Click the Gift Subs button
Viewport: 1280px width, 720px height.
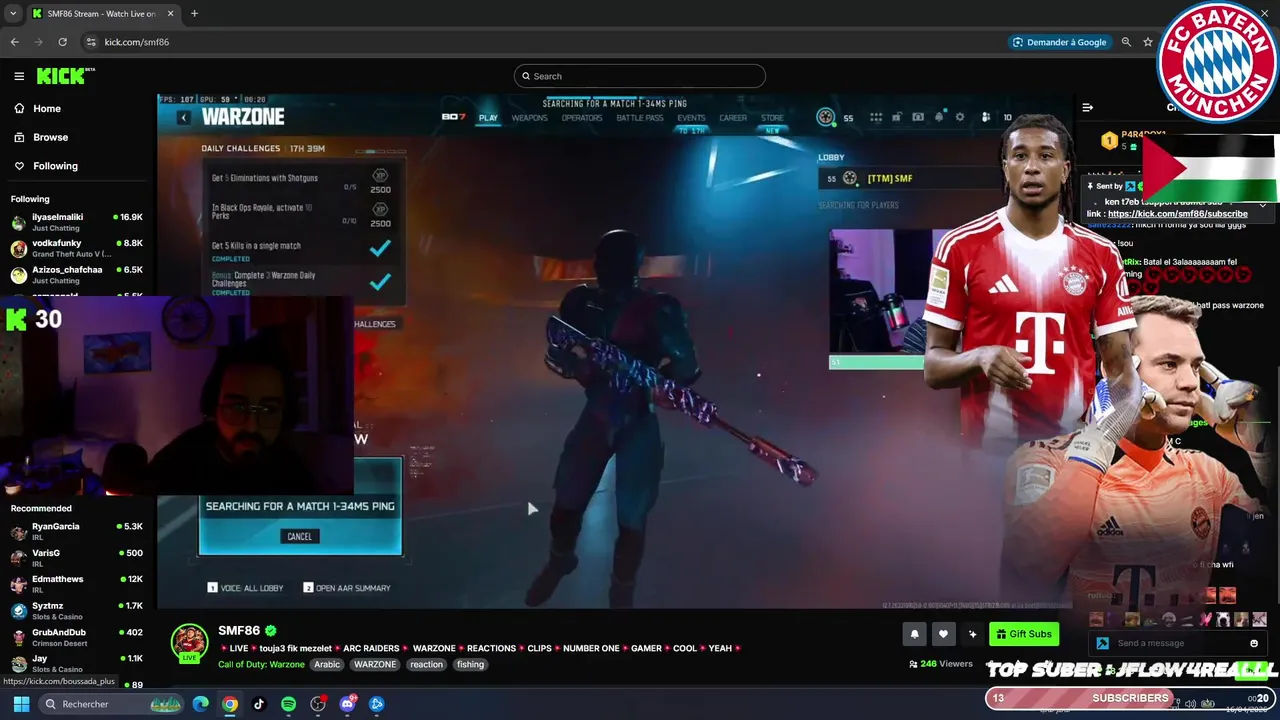coord(1024,634)
